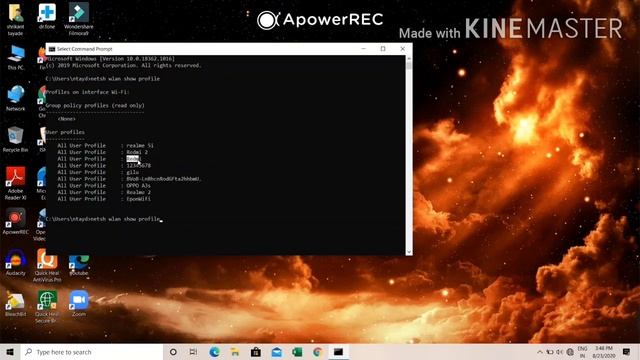Image resolution: width=640 pixels, height=360 pixels.
Task: Launch Microsoft Edge from the taskbar
Action: [x=214, y=352]
